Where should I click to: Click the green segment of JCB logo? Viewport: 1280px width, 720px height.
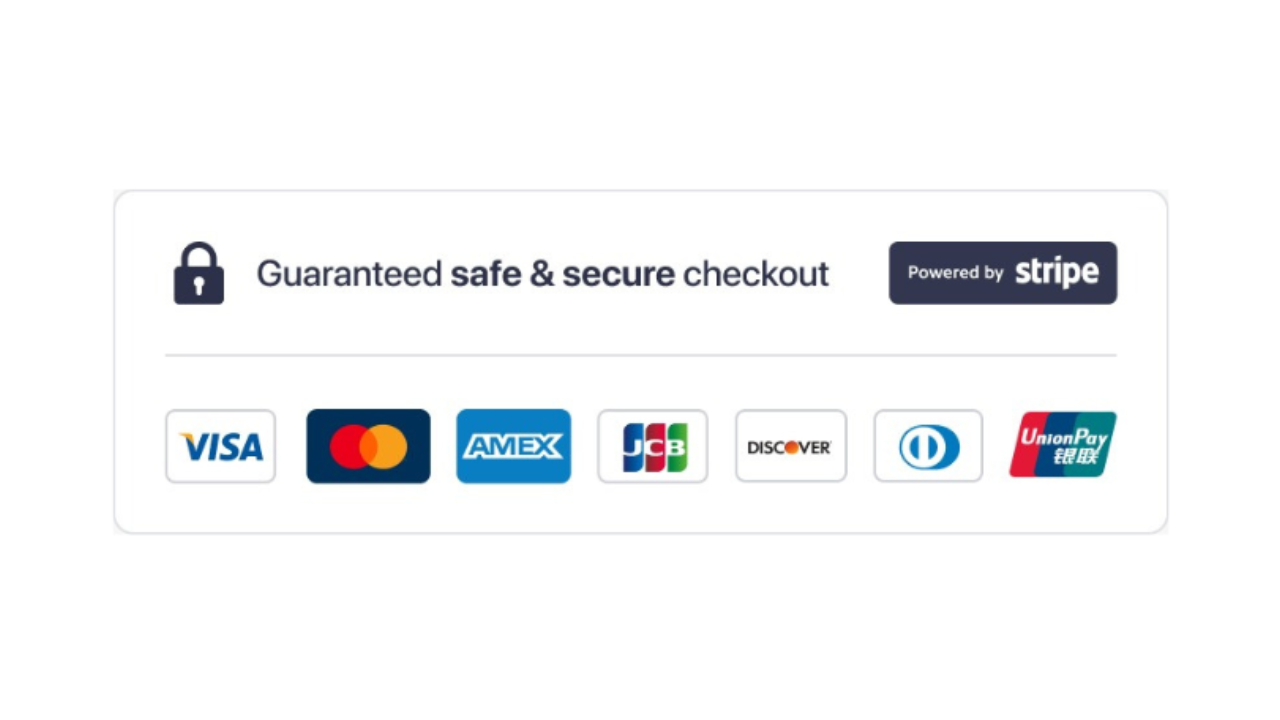click(x=675, y=447)
